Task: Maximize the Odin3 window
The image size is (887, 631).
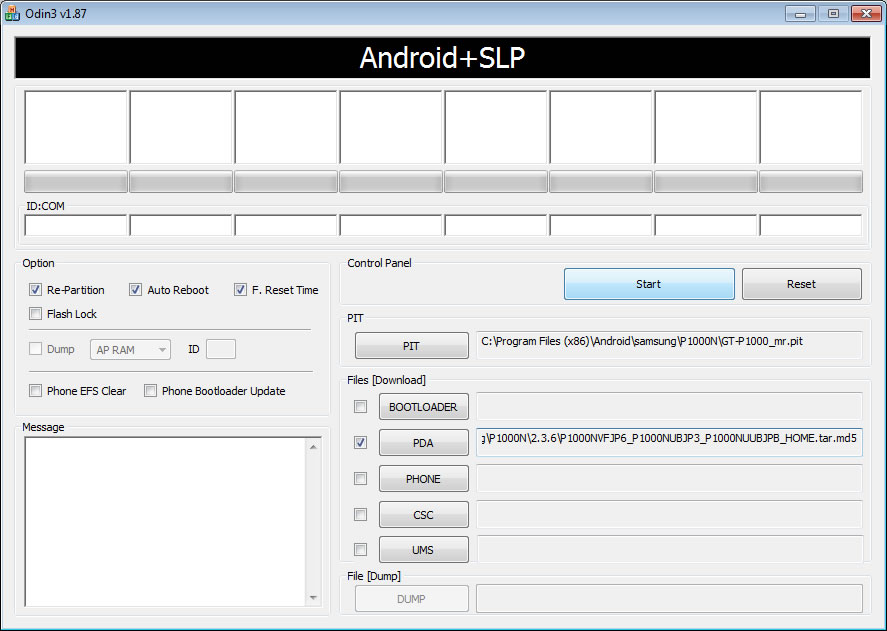Action: (x=833, y=14)
